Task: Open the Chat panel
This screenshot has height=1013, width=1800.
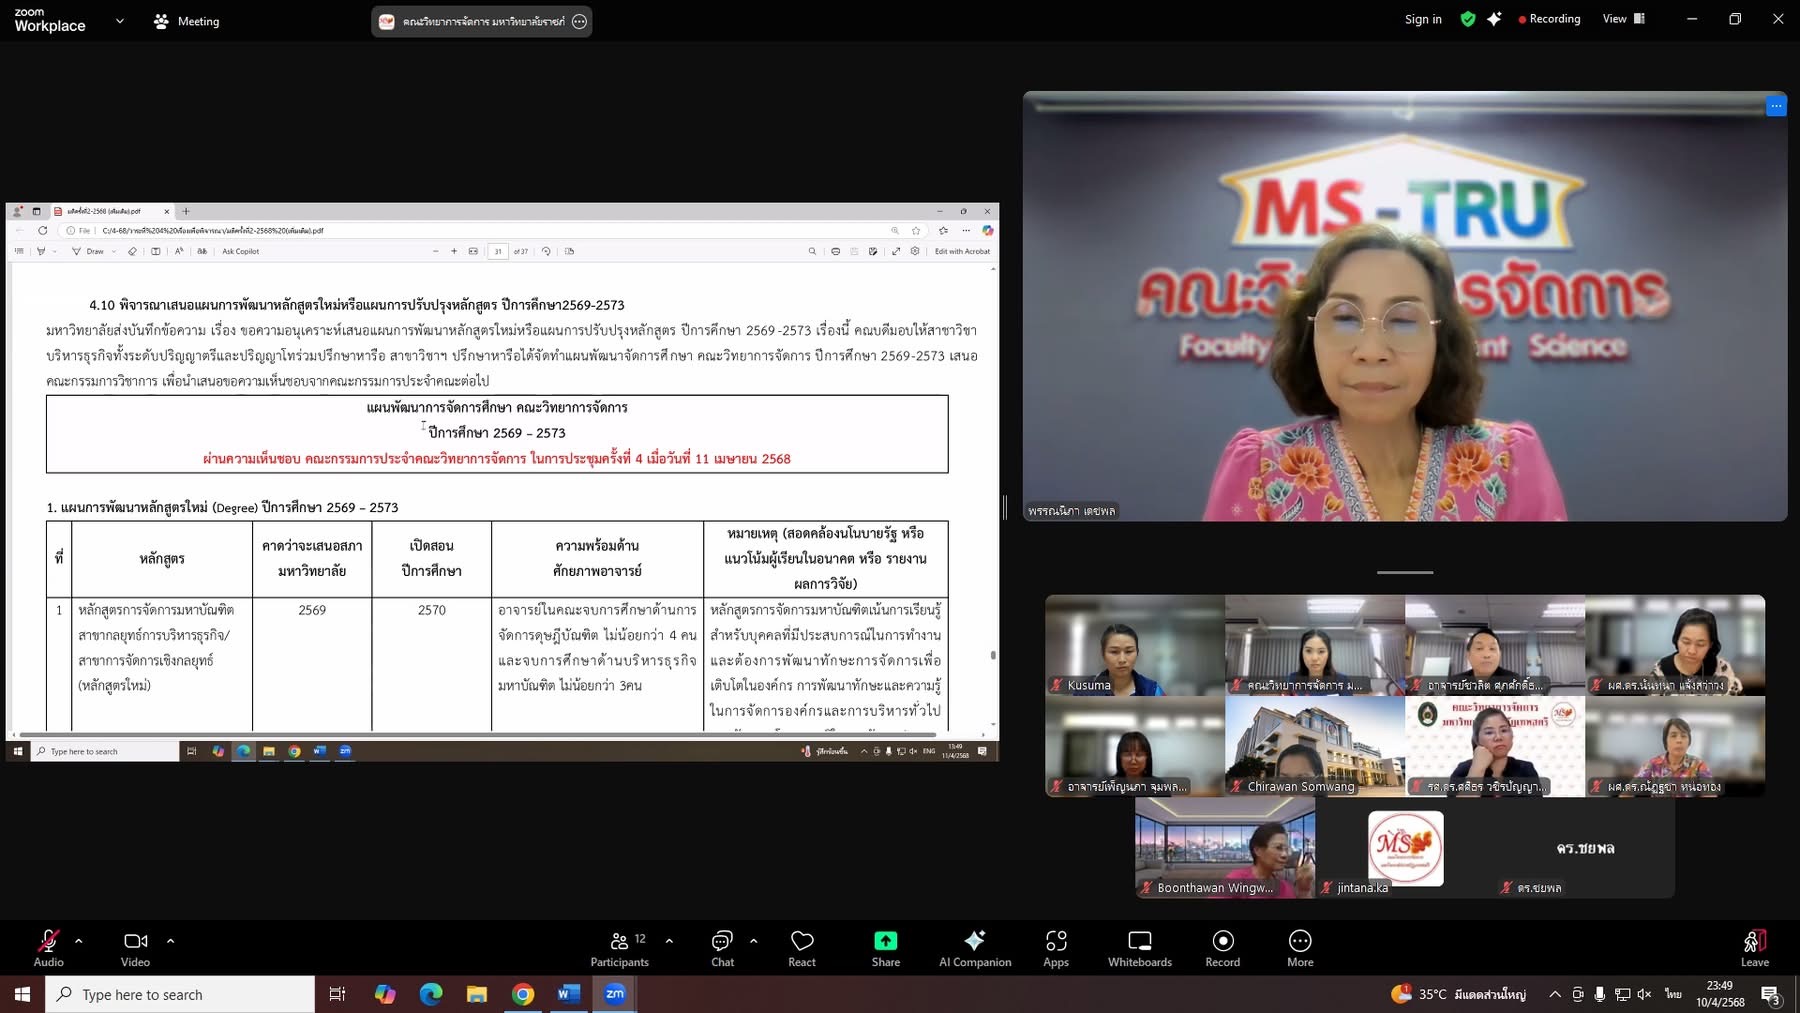Action: coord(722,948)
